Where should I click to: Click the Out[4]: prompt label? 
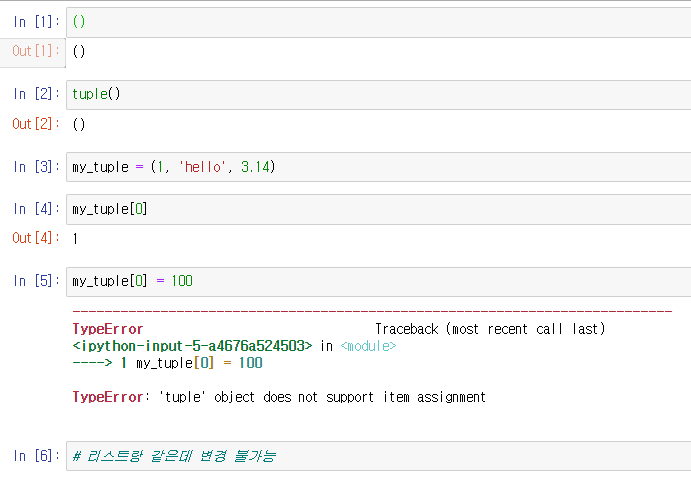coord(36,238)
